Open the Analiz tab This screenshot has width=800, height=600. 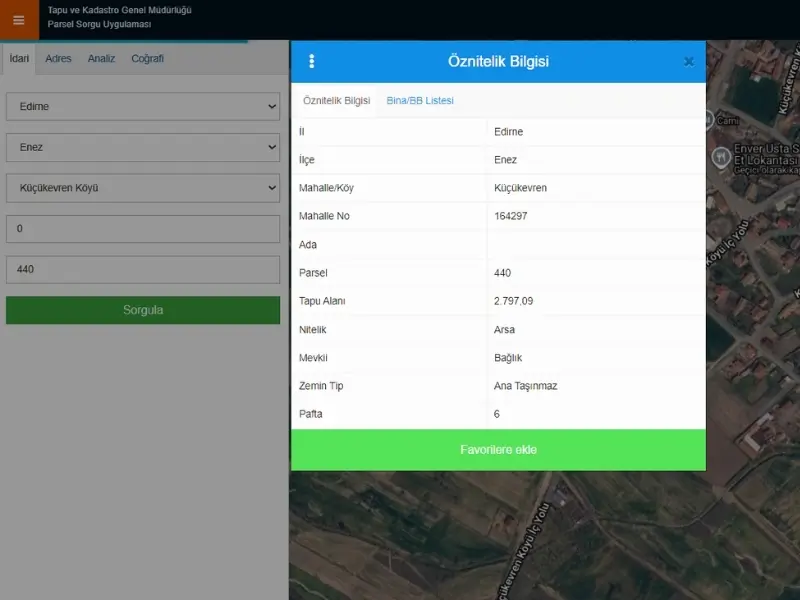(102, 58)
